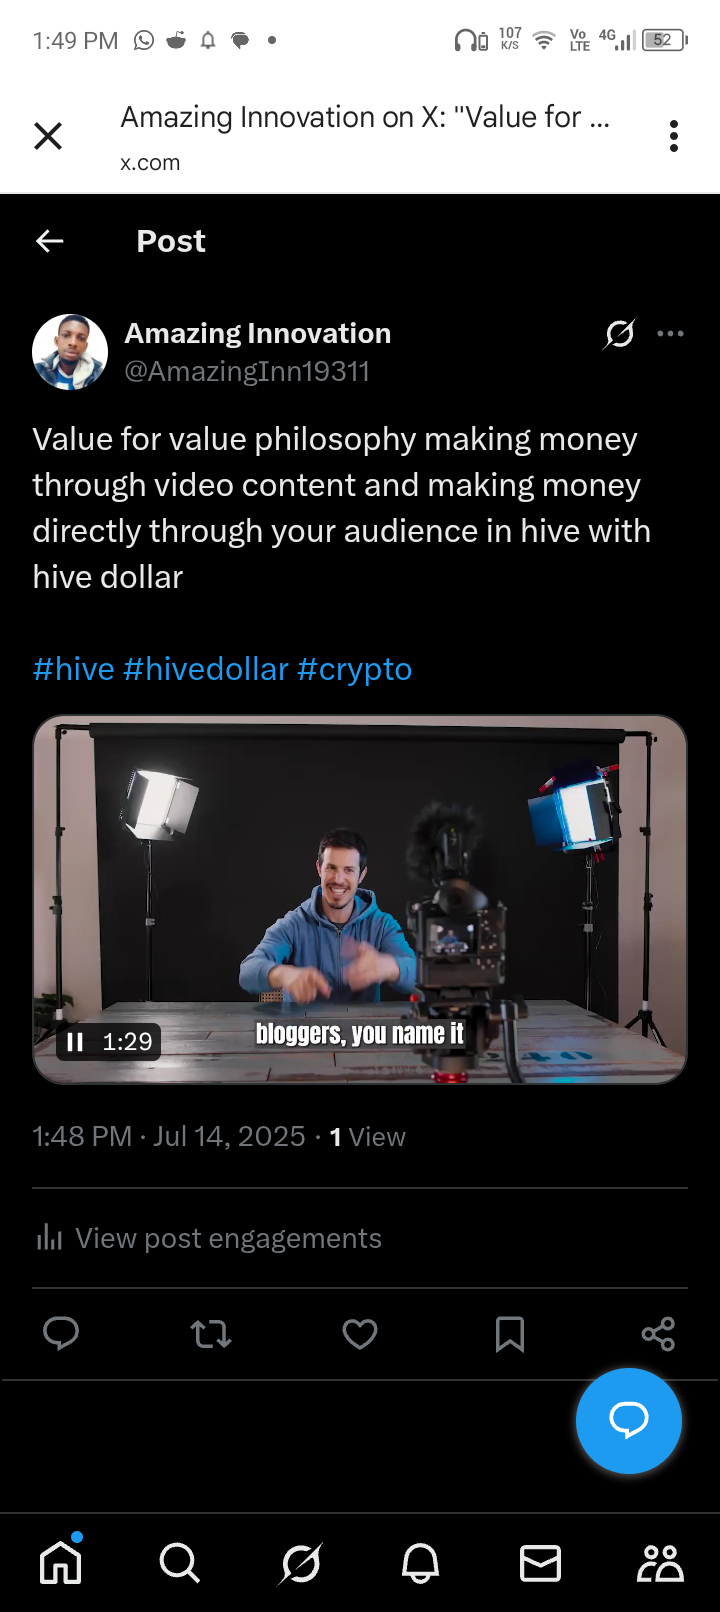Go to Home tab in bottom bar
This screenshot has width=720, height=1612.
click(x=60, y=1563)
